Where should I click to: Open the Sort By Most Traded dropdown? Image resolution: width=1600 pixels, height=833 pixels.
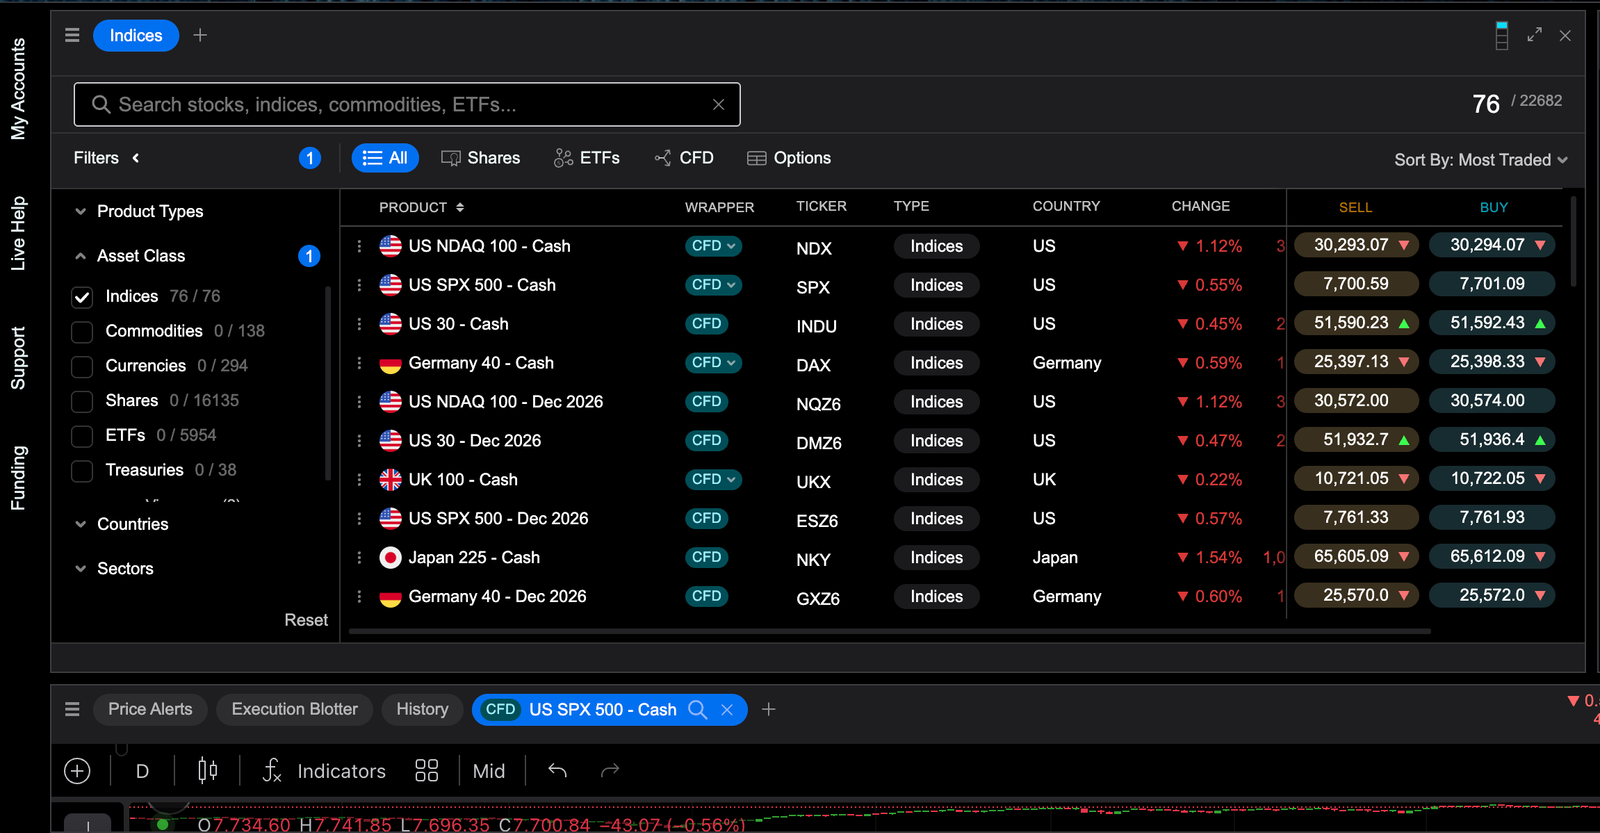1481,160
